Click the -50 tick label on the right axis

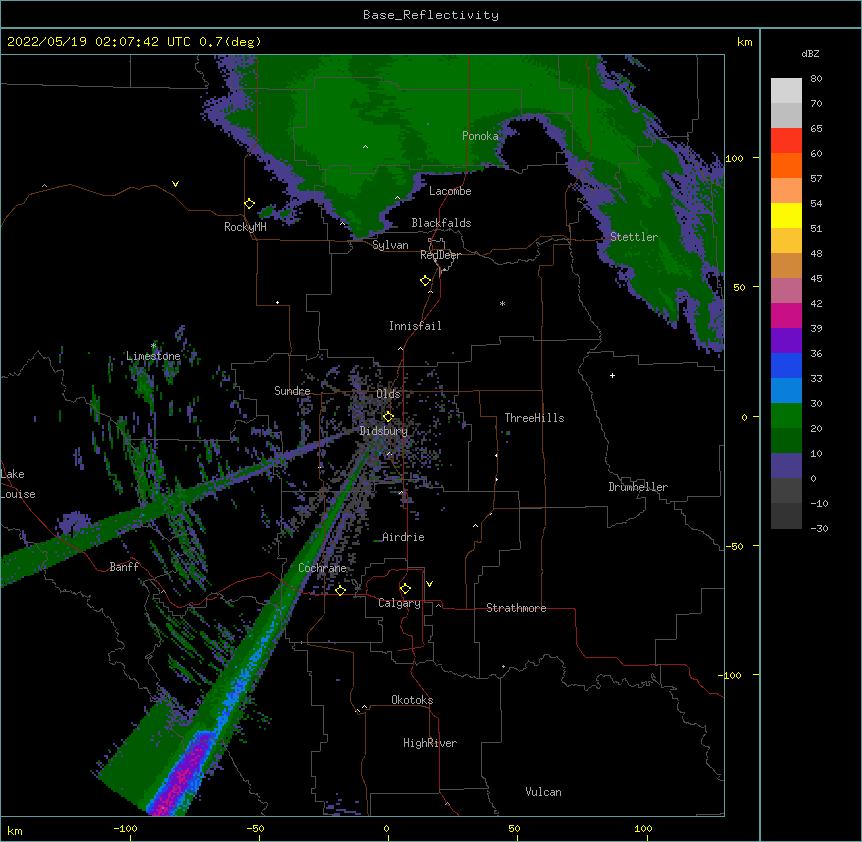tap(734, 546)
